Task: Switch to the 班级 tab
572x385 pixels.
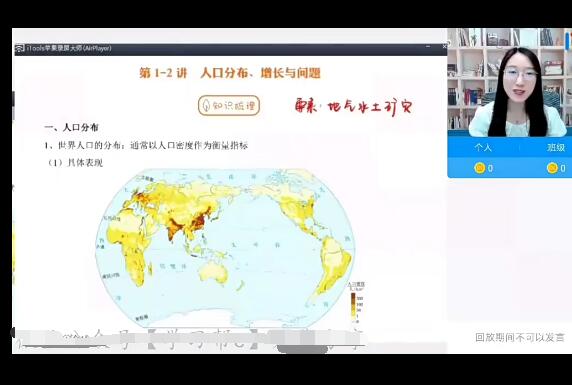Action: [x=556, y=147]
